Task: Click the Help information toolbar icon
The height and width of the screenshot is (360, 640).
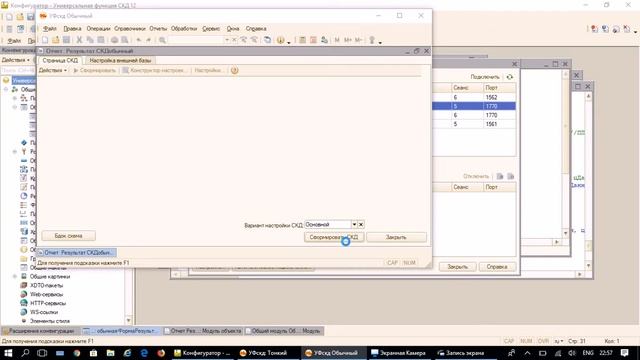Action: (x=280, y=40)
